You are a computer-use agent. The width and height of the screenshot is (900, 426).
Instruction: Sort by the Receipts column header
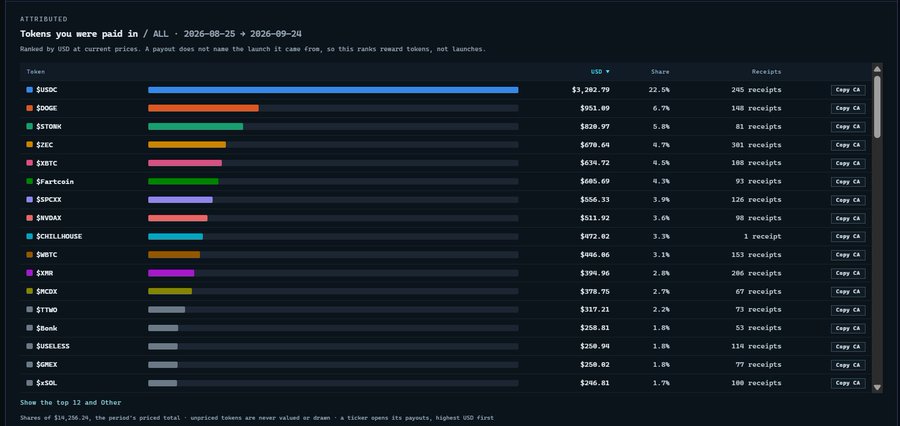766,72
